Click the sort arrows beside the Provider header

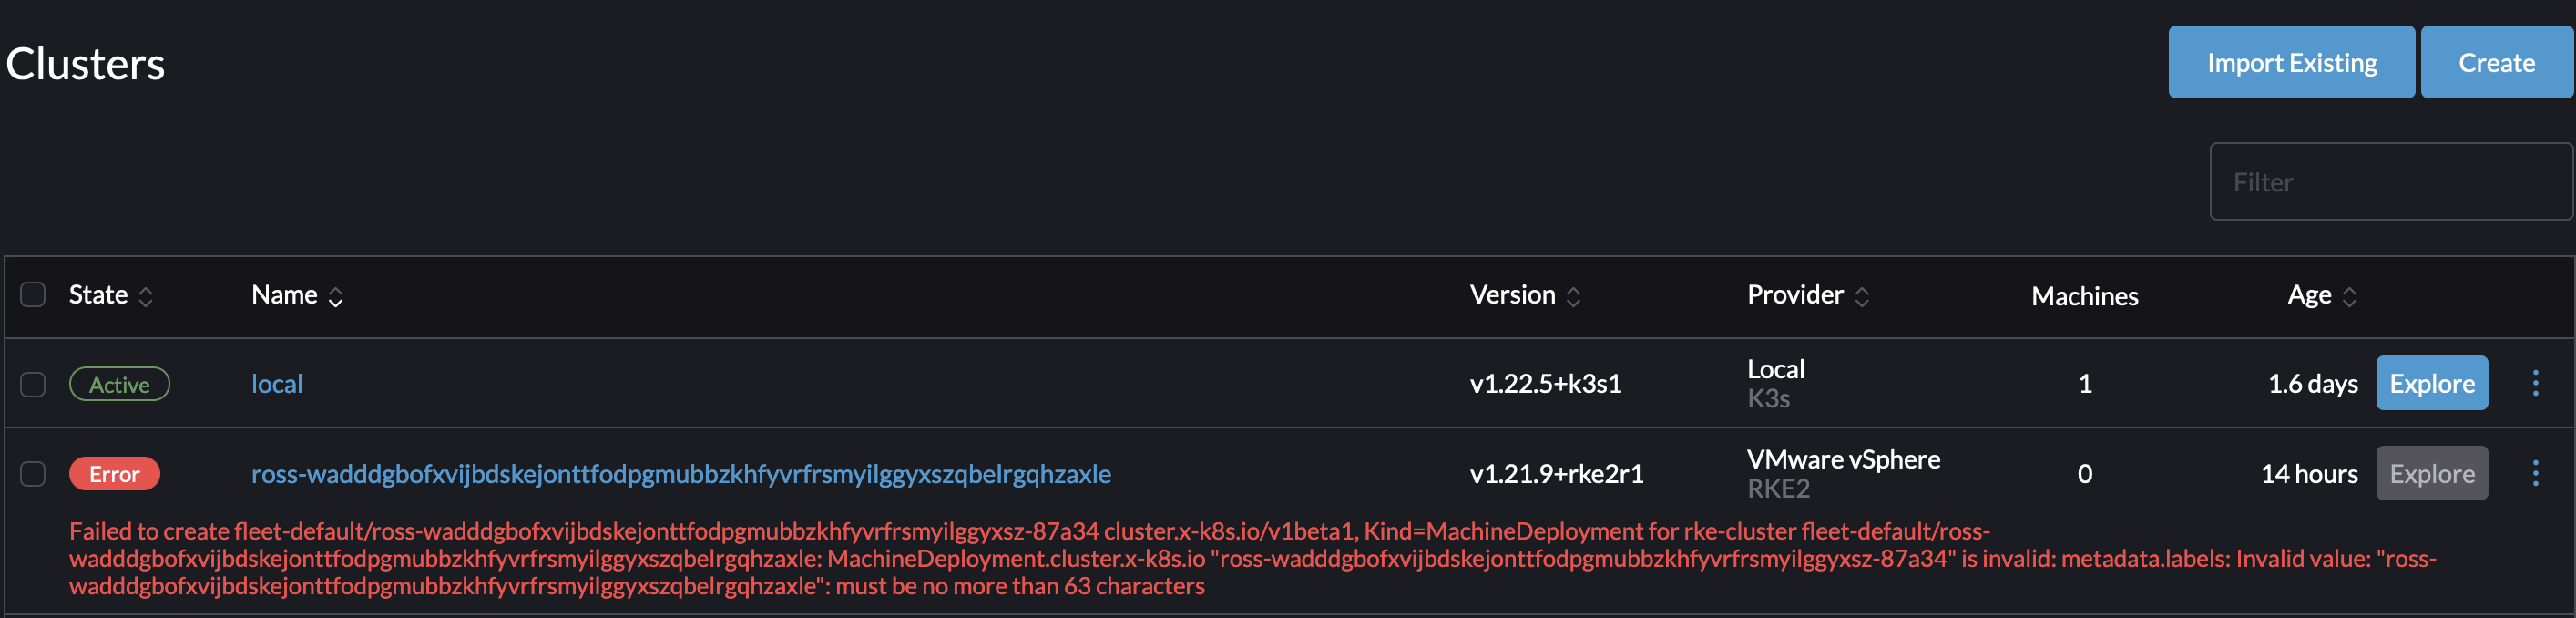pyautogui.click(x=1862, y=296)
